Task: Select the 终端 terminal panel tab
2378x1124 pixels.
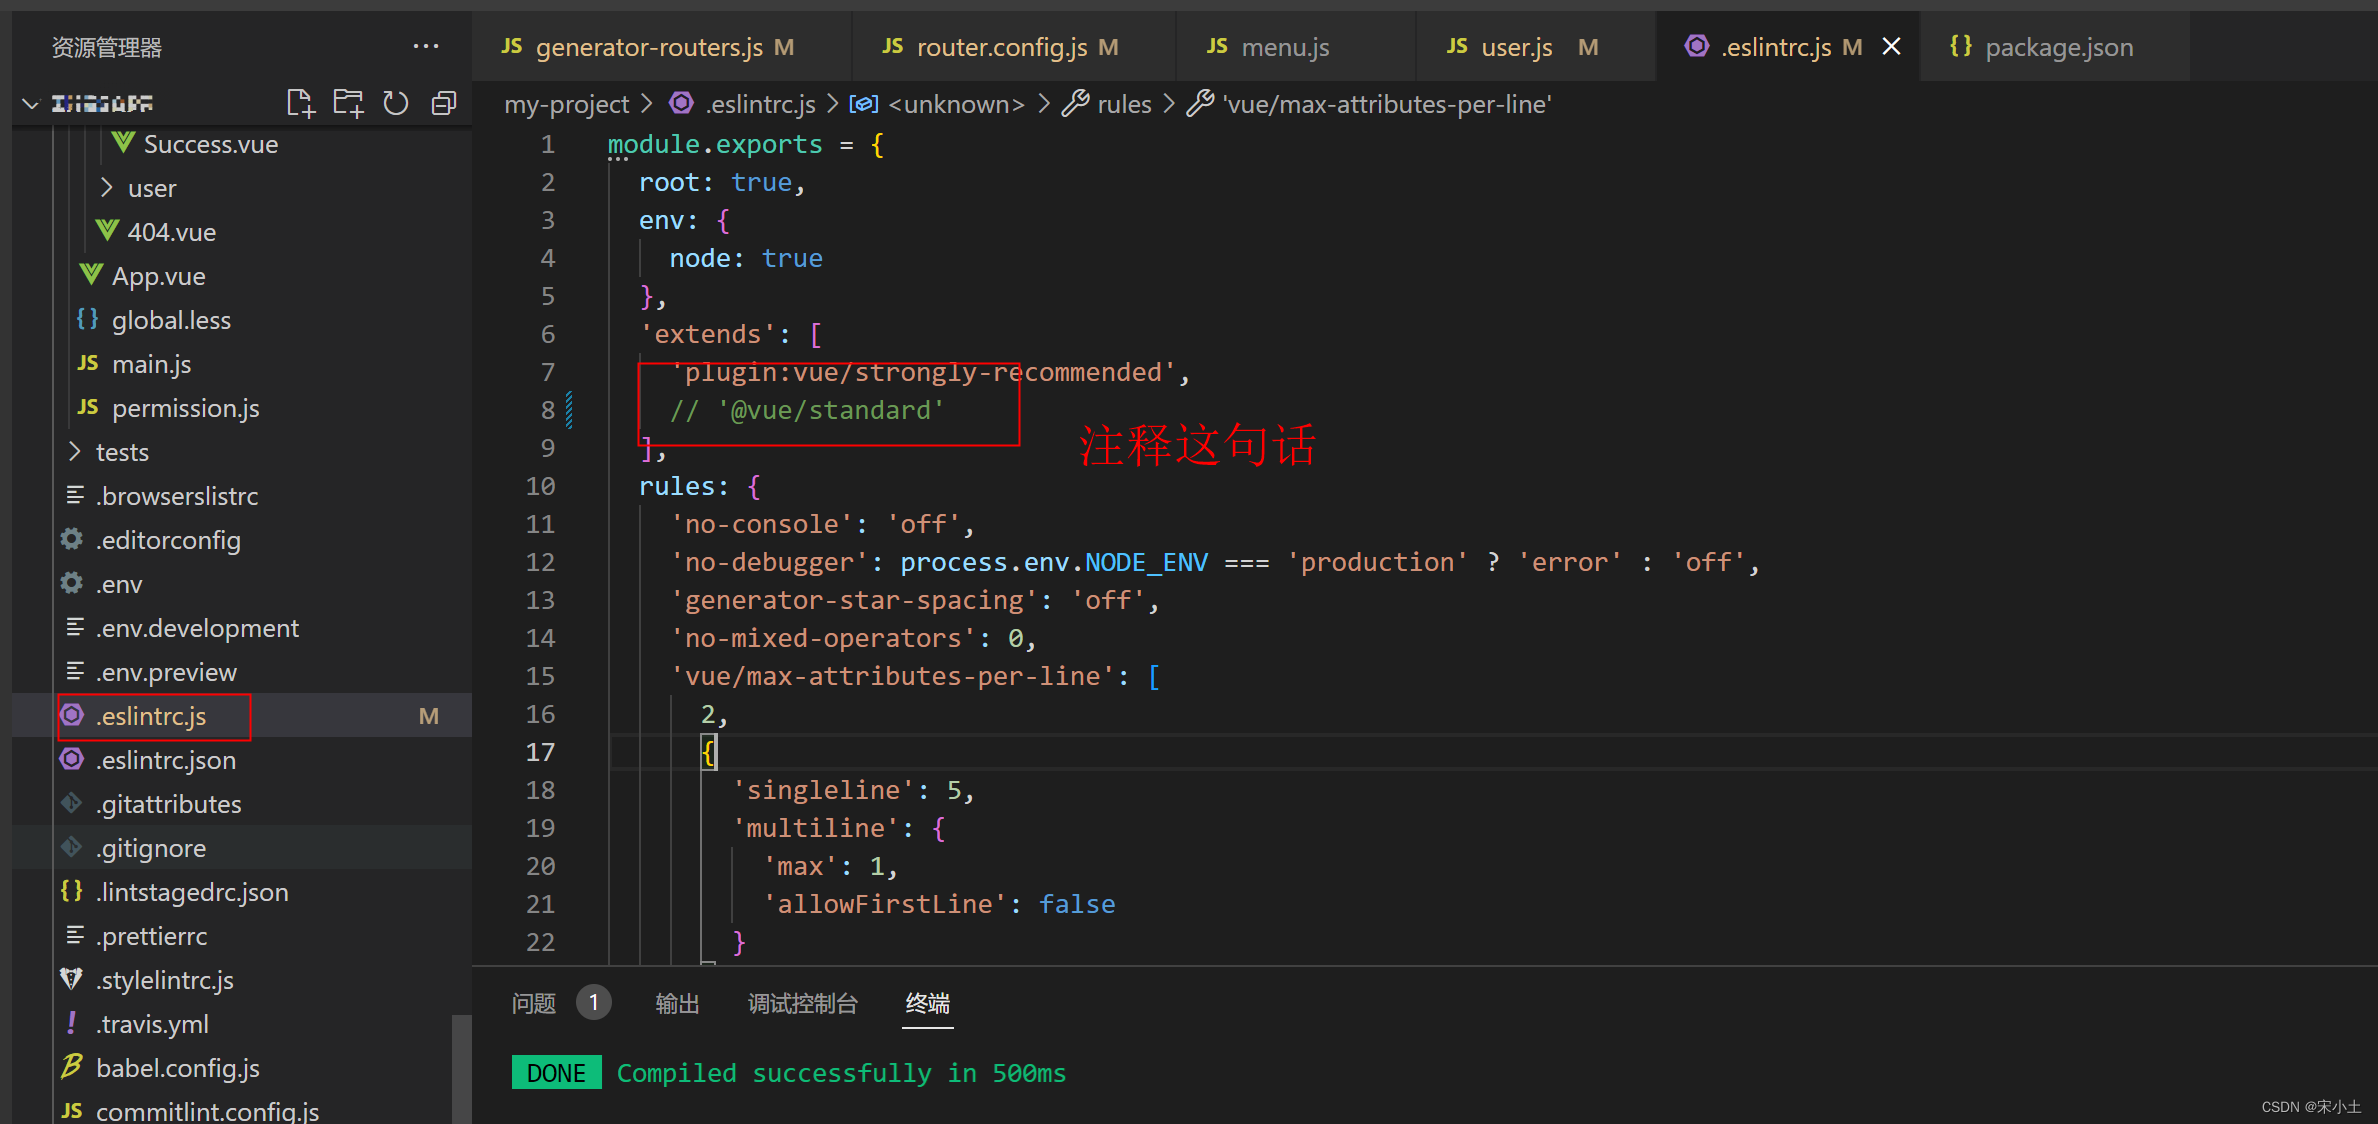Action: [x=928, y=1003]
